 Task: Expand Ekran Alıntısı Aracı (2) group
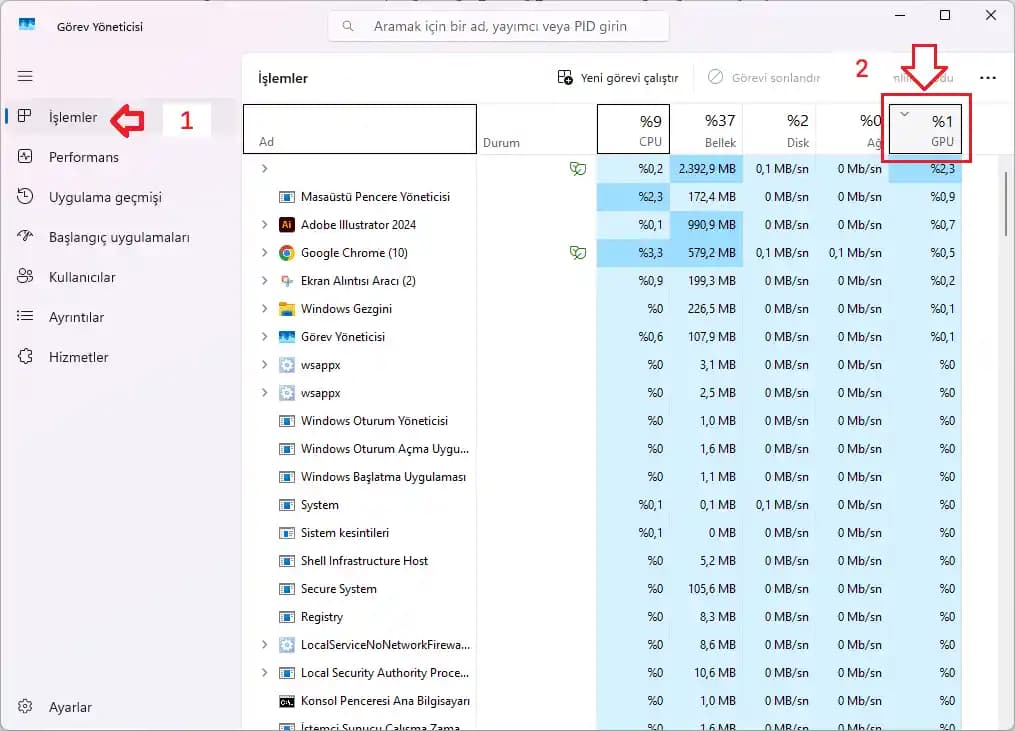coord(264,280)
